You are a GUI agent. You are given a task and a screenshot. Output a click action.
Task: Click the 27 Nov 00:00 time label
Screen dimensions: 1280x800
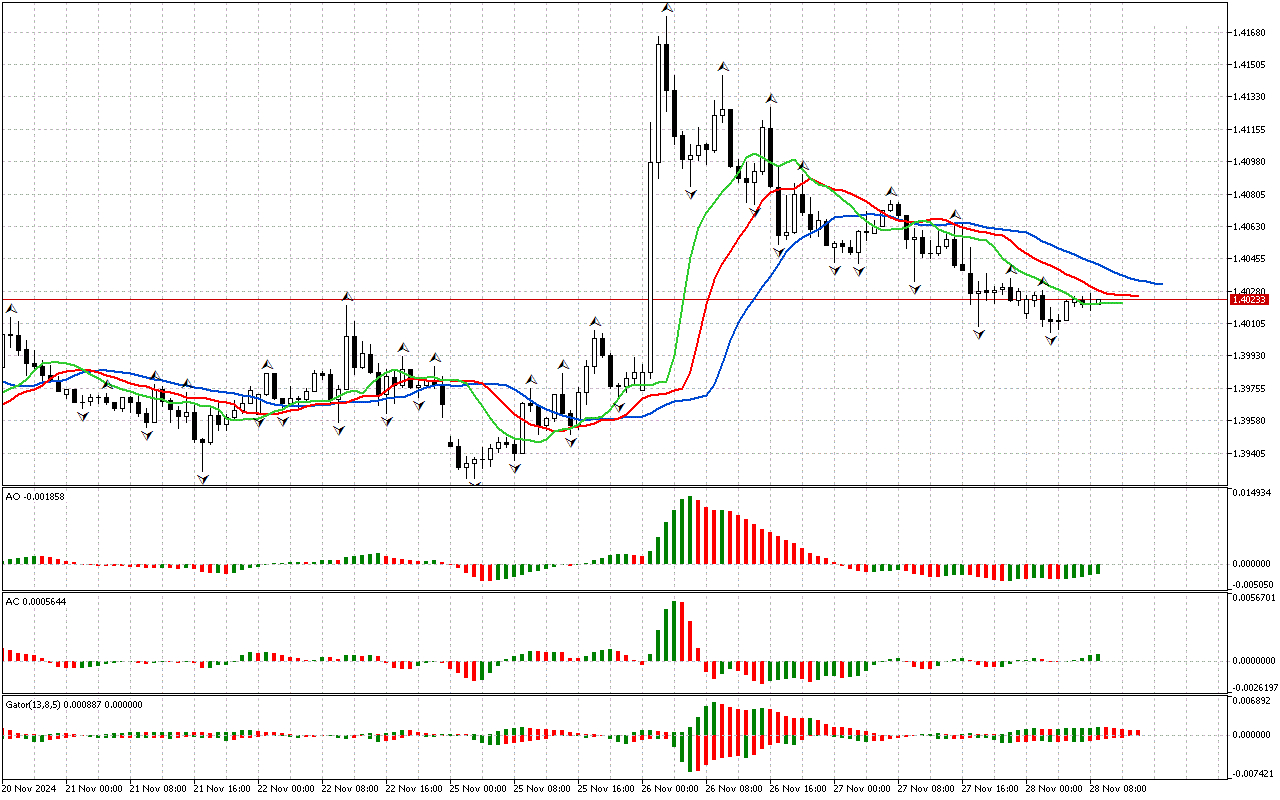point(861,789)
